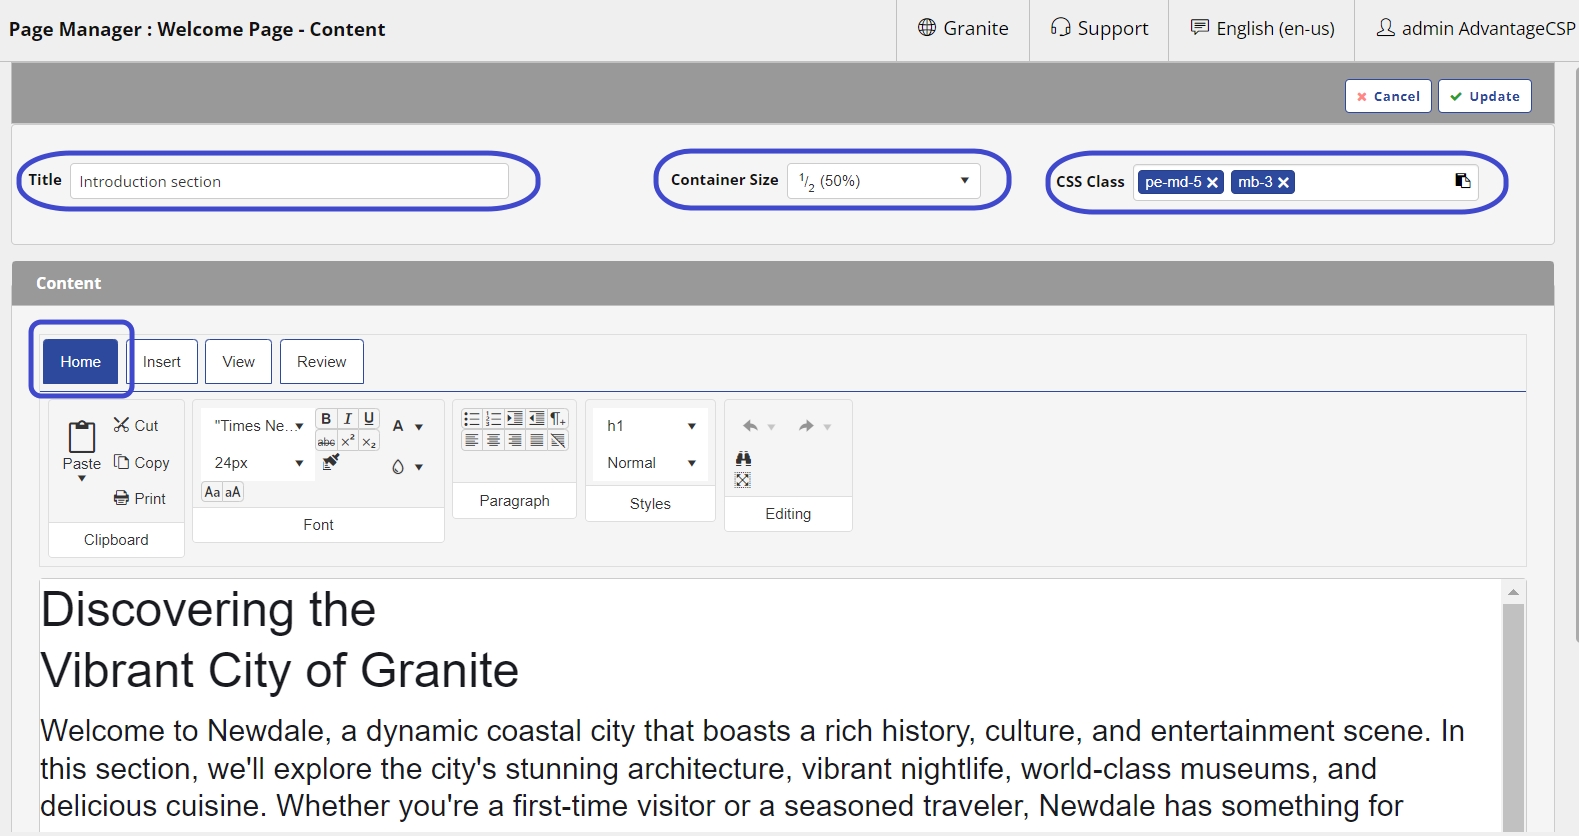1579x836 pixels.
Task: Click the editor vertical scrollbar up arrow
Action: coord(1513,592)
